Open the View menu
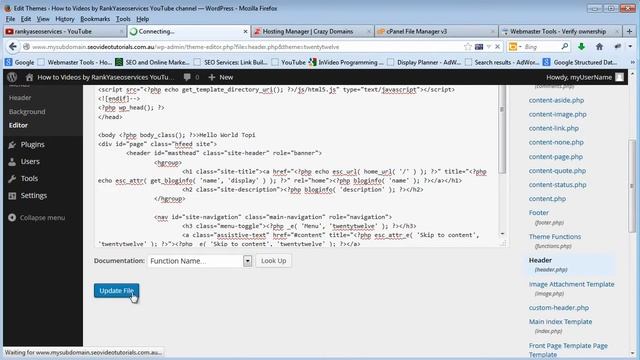The height and width of the screenshot is (360, 640). coord(43,19)
